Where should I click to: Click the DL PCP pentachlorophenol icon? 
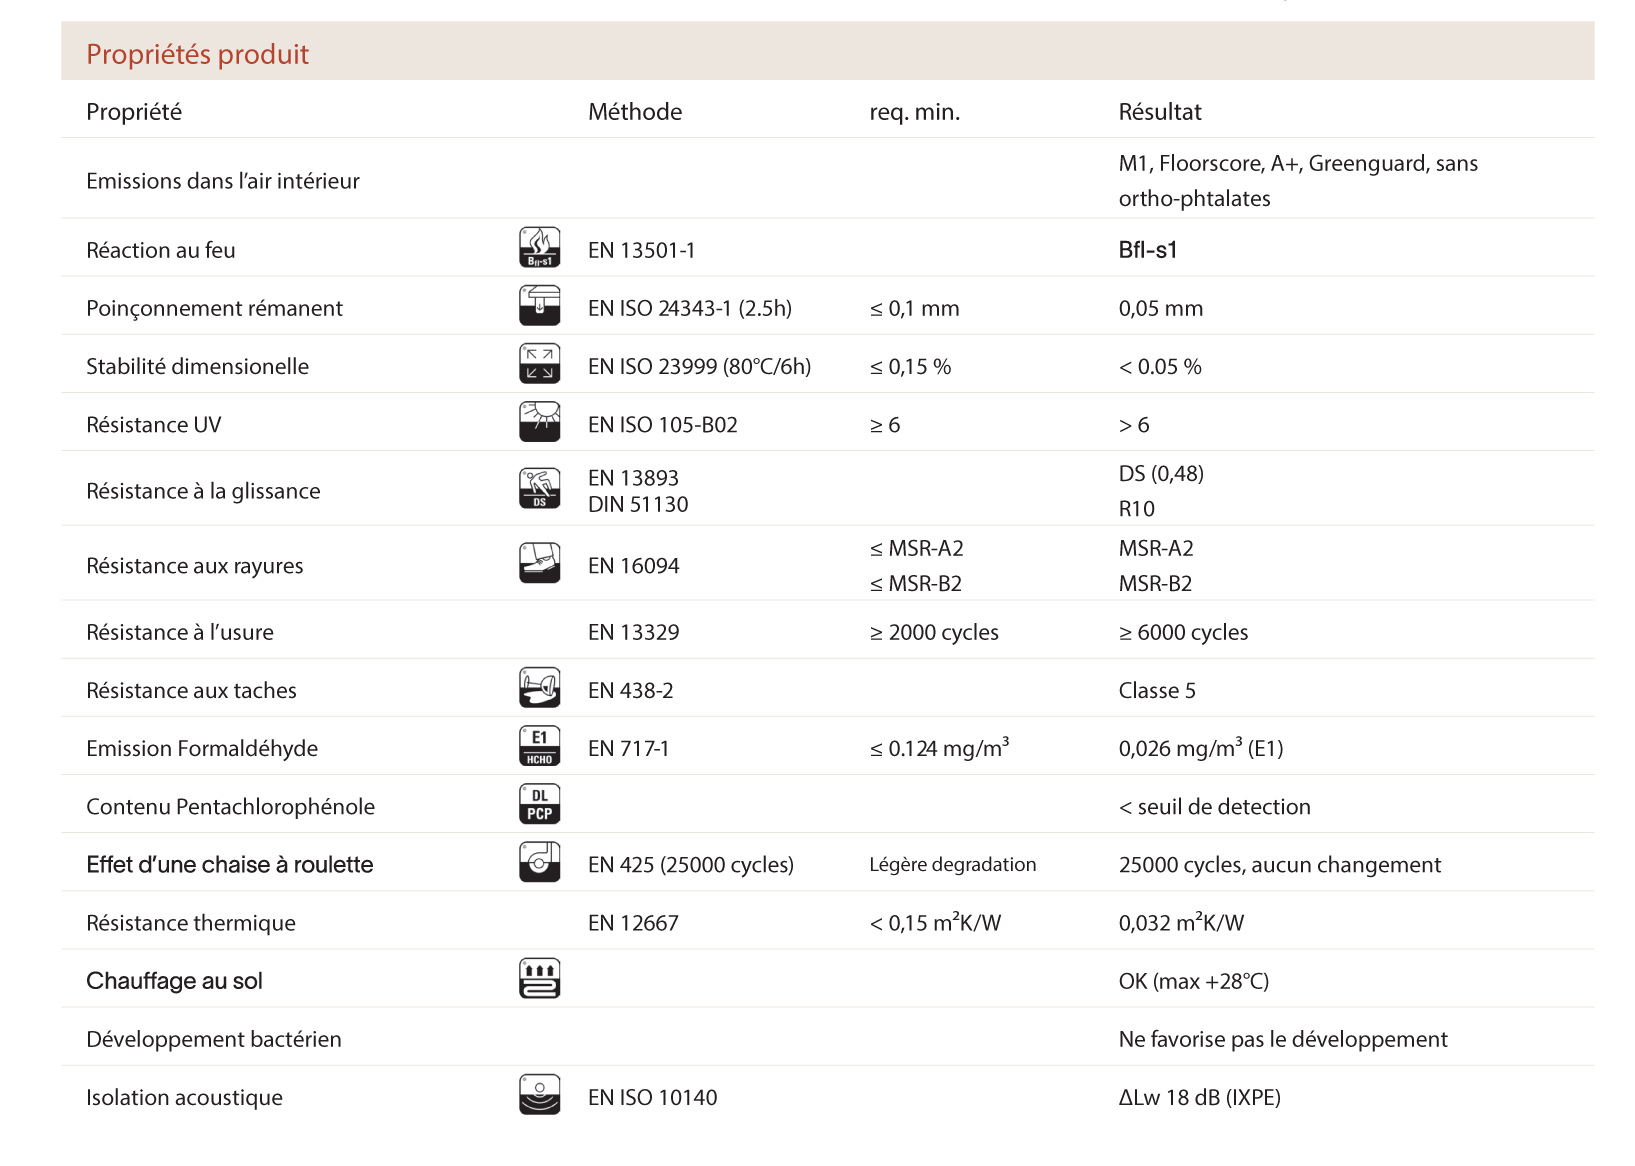tap(539, 805)
